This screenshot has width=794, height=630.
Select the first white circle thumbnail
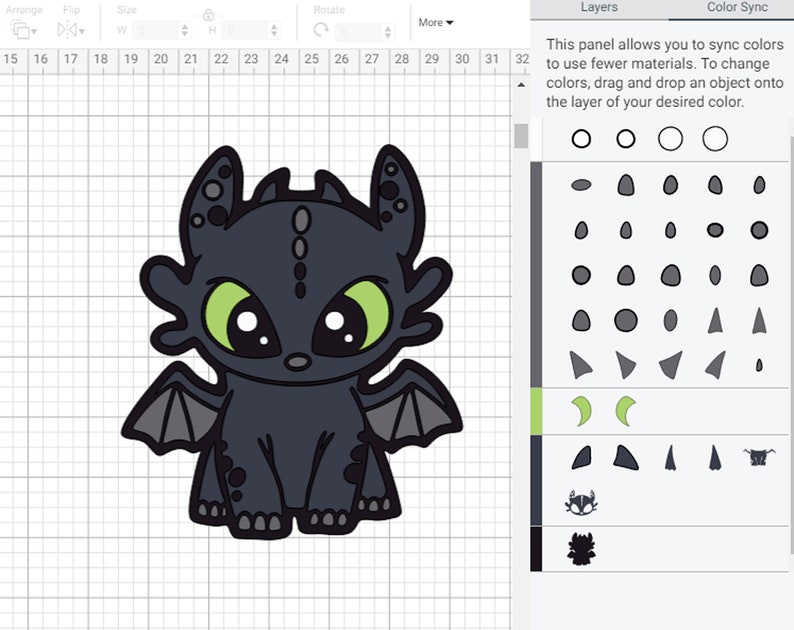[x=581, y=138]
